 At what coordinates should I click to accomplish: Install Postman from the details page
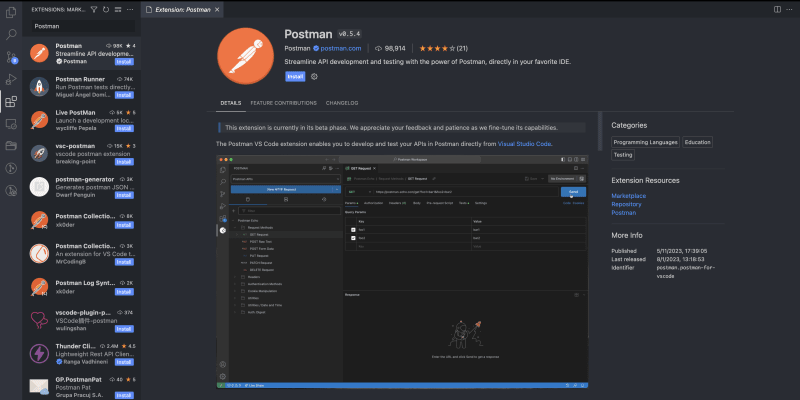click(295, 77)
